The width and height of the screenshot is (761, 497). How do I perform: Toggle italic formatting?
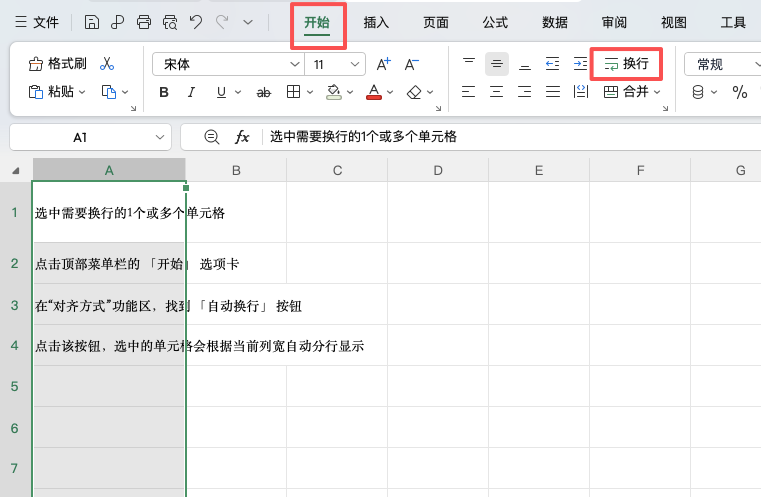[x=192, y=92]
